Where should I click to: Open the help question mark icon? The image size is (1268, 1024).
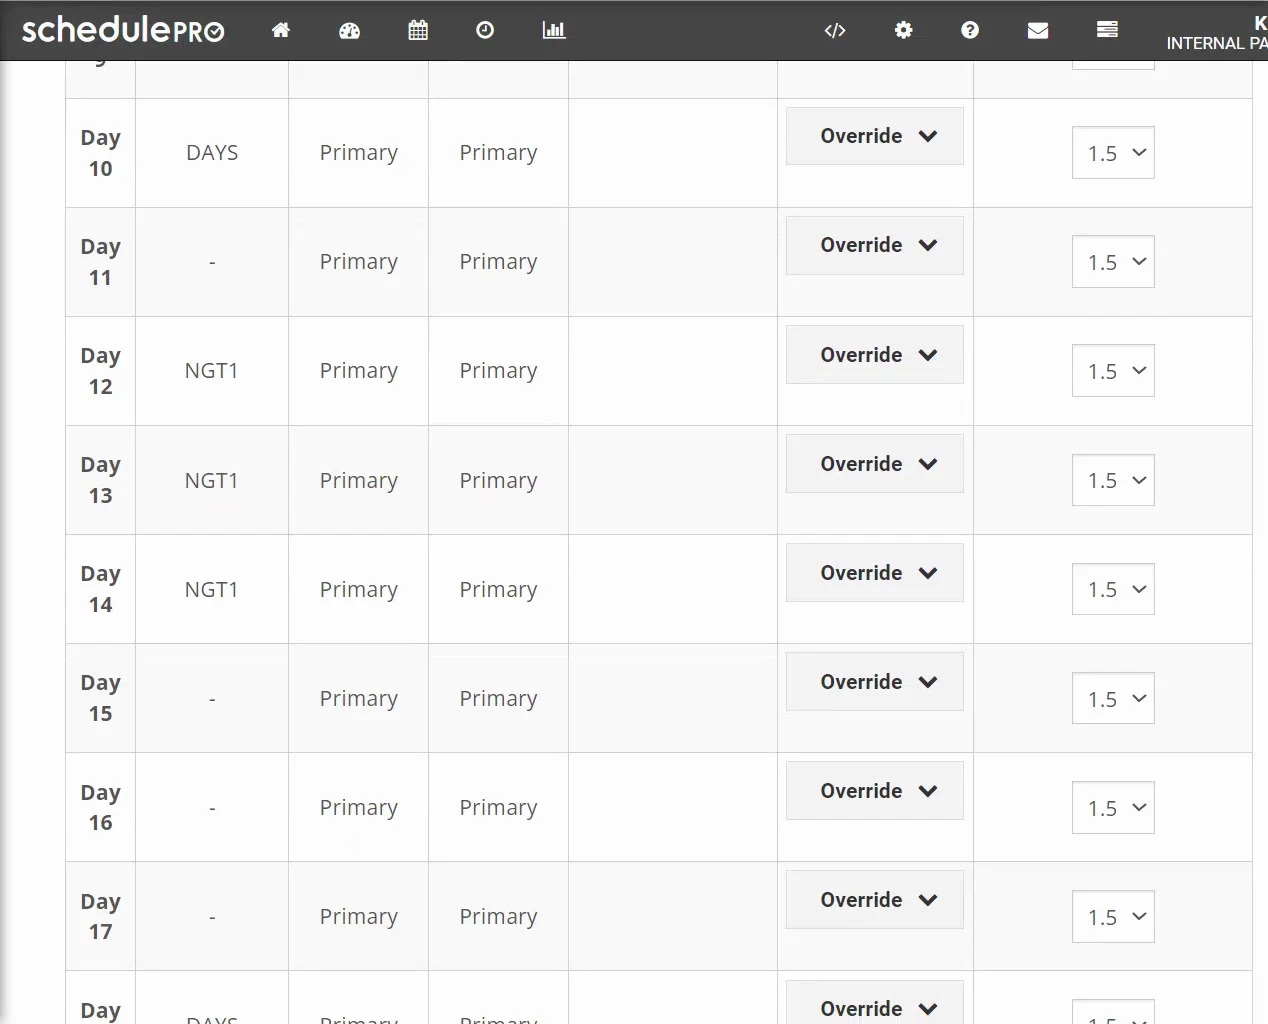click(x=970, y=30)
